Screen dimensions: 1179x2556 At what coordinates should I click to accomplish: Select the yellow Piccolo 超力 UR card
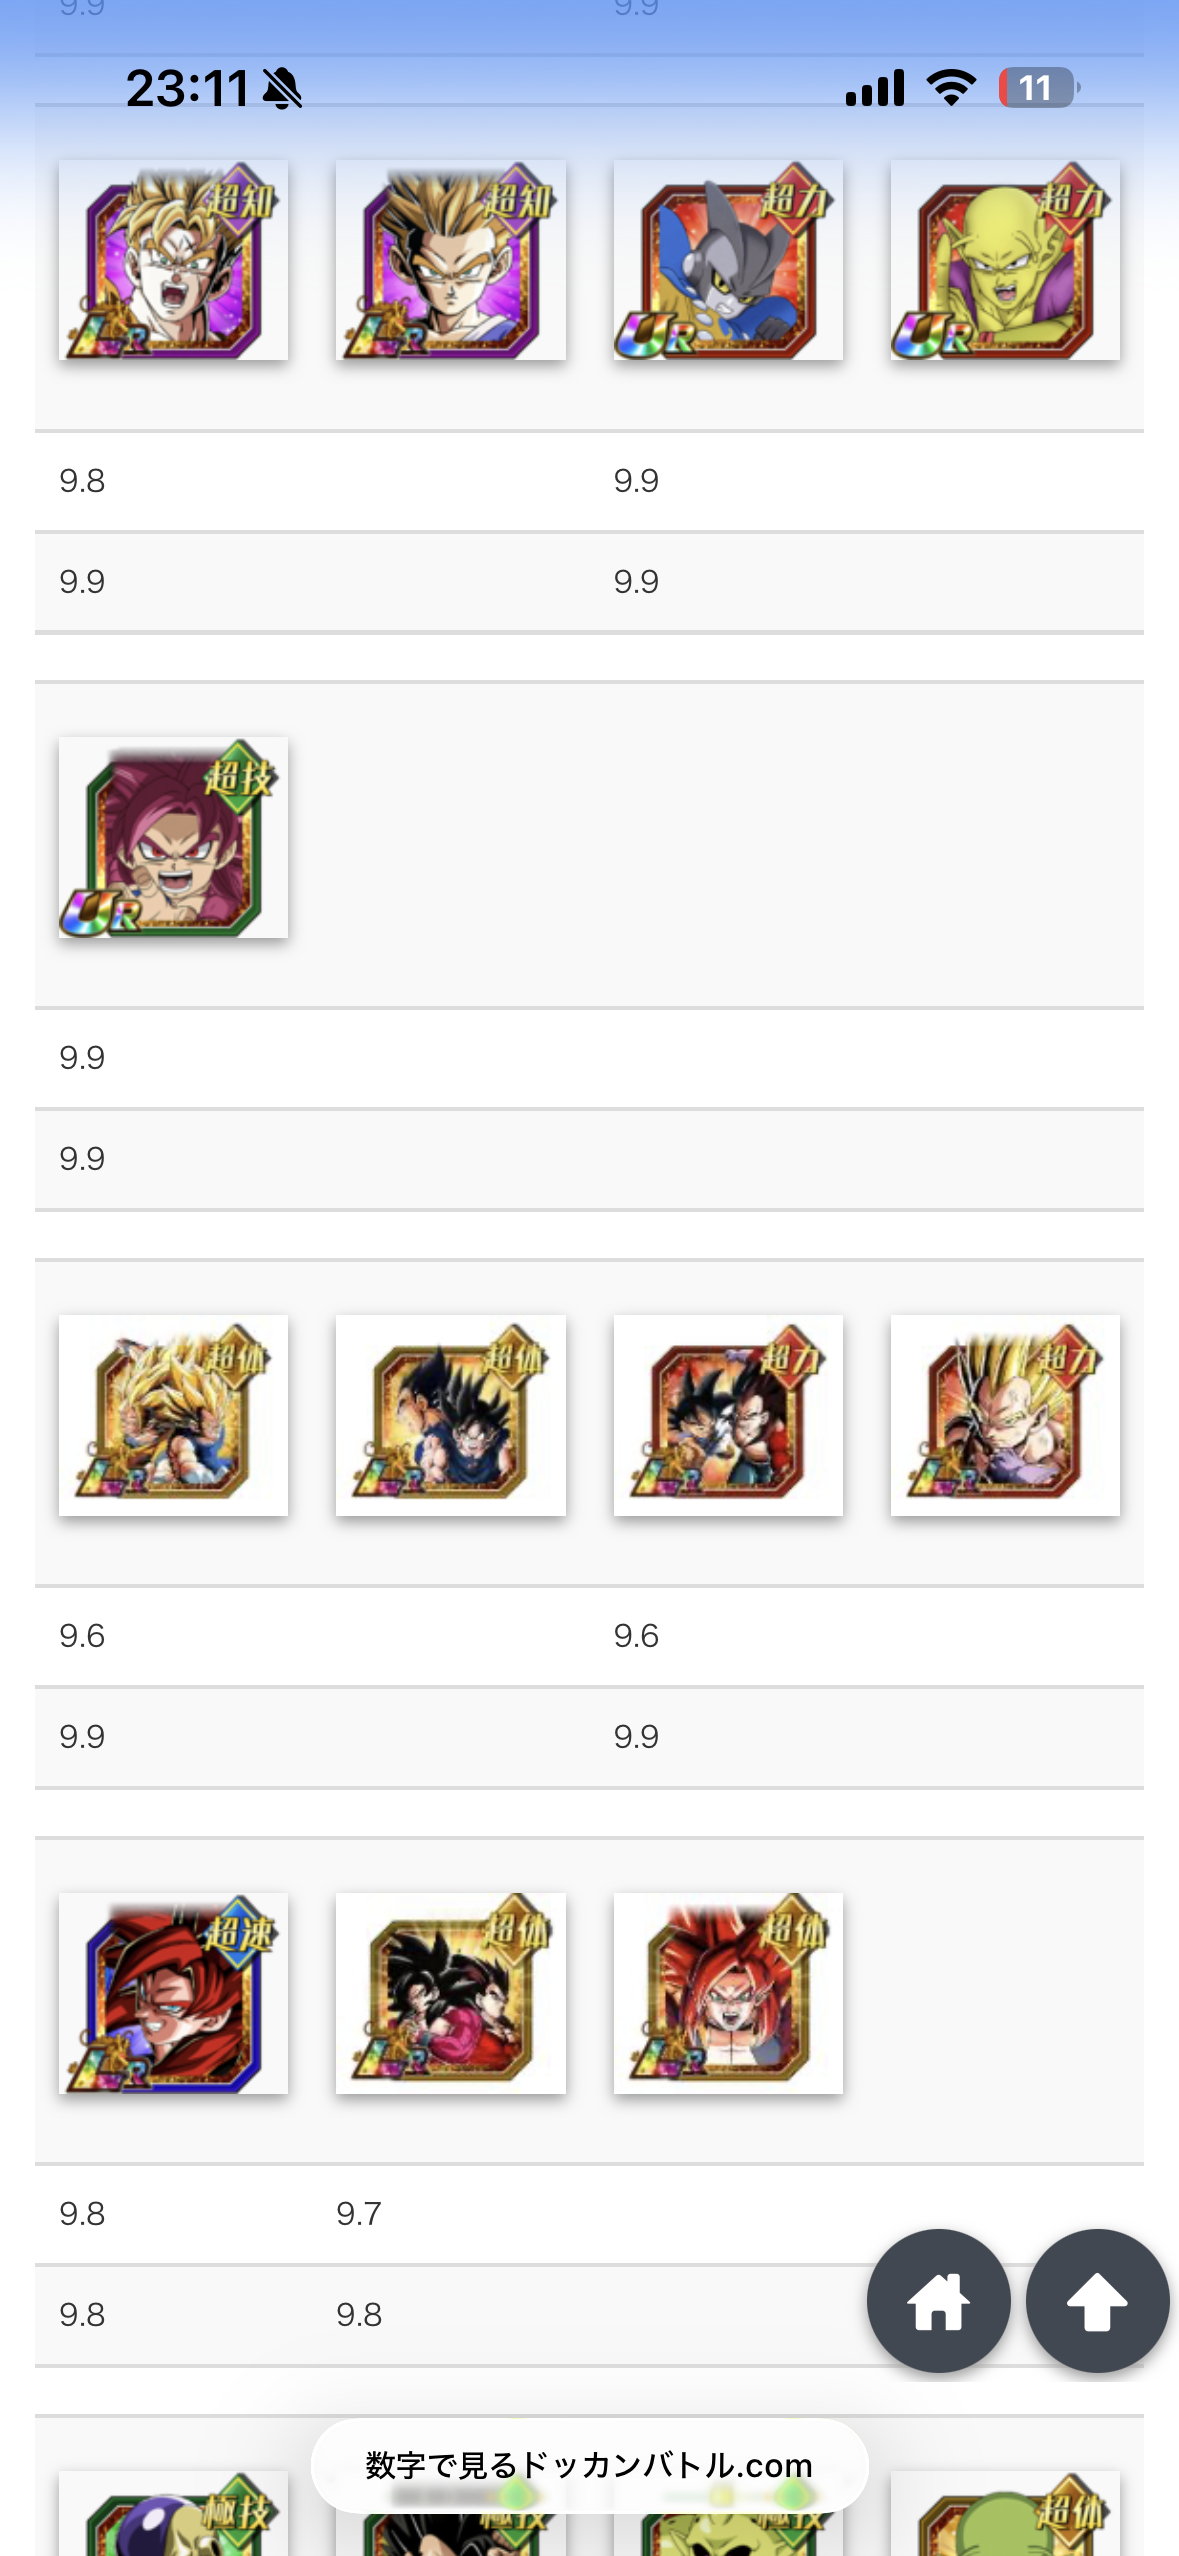pyautogui.click(x=1005, y=260)
